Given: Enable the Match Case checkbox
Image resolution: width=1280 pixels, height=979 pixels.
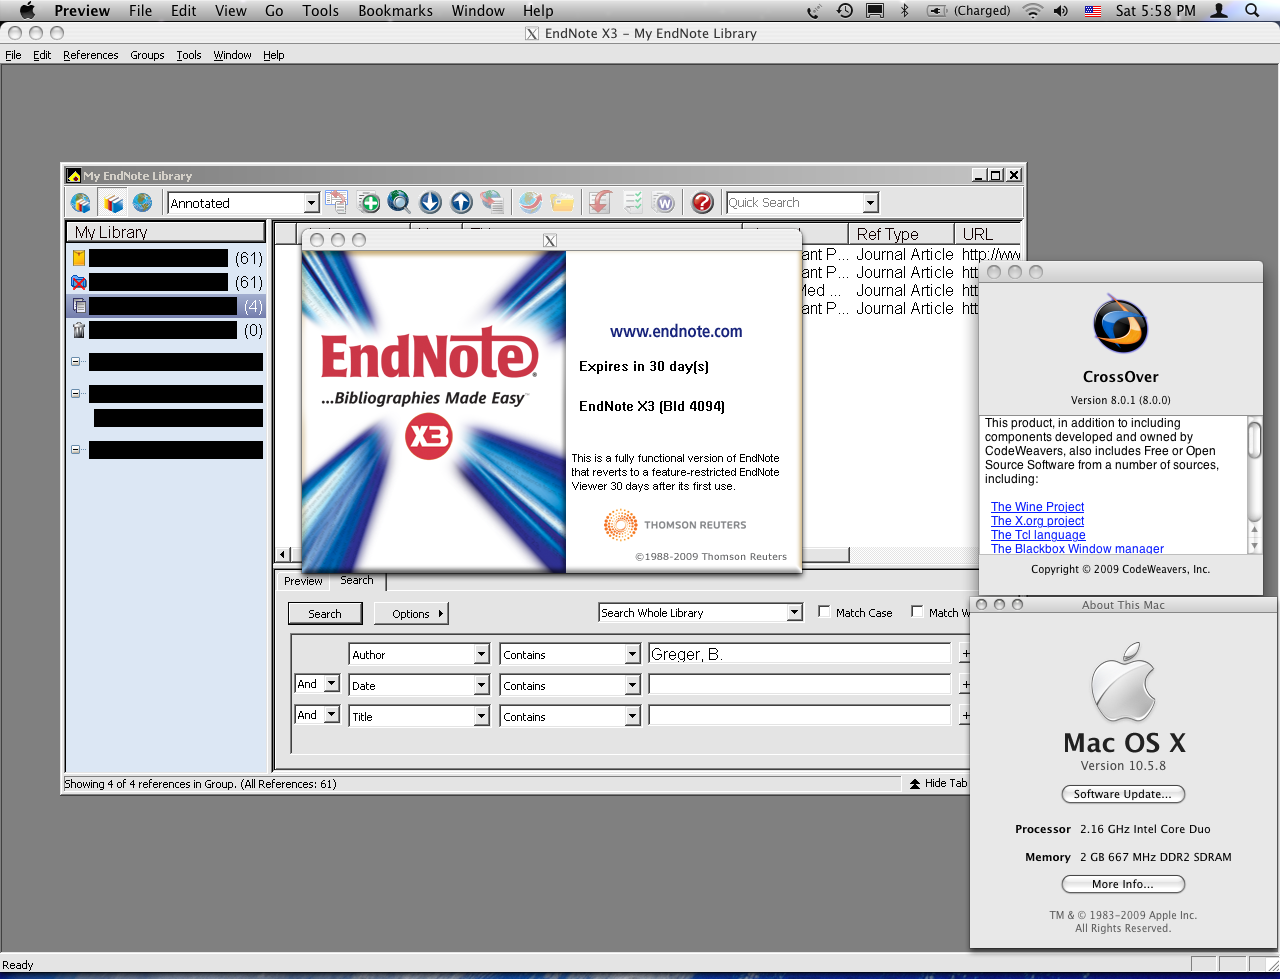Looking at the screenshot, I should click(824, 612).
